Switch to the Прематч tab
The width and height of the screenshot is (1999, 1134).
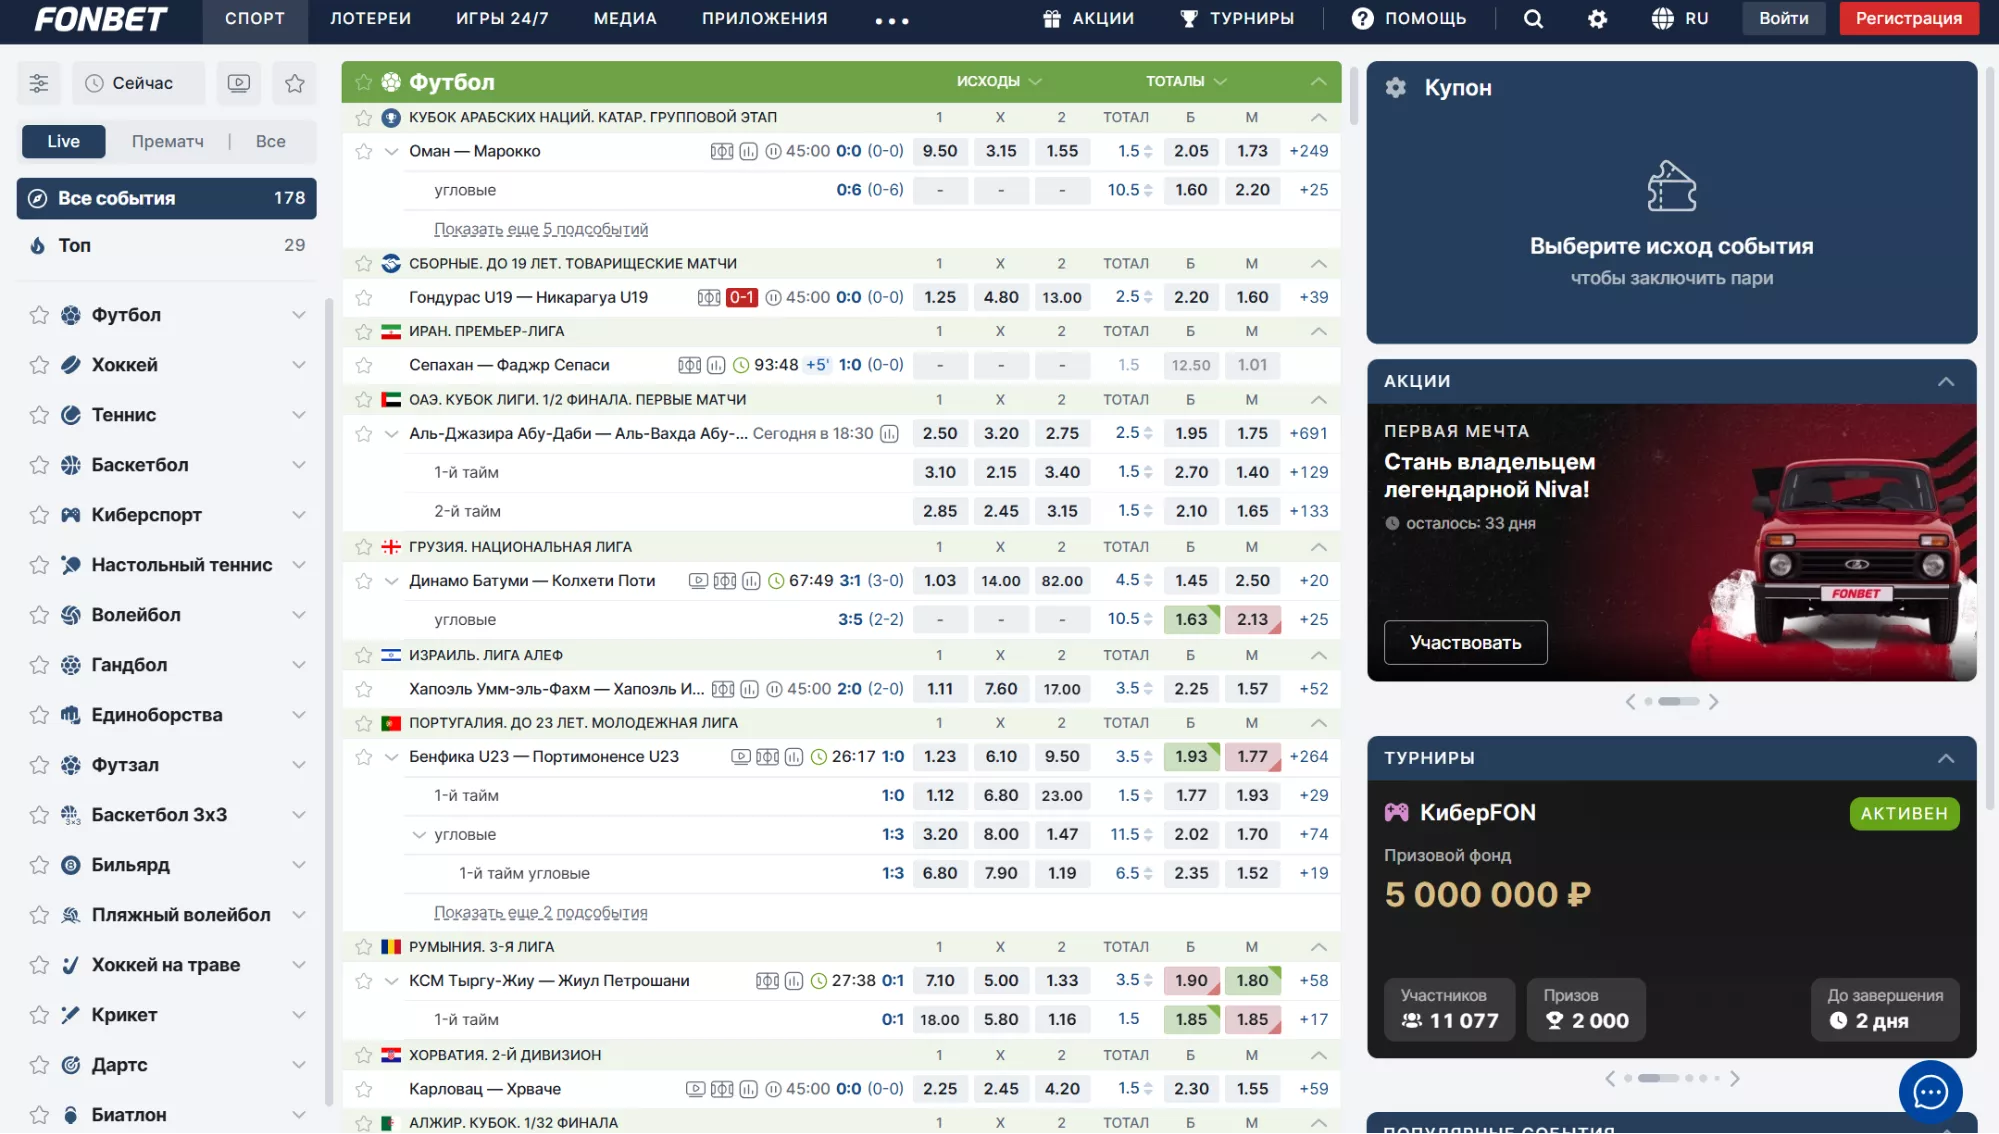pos(168,142)
